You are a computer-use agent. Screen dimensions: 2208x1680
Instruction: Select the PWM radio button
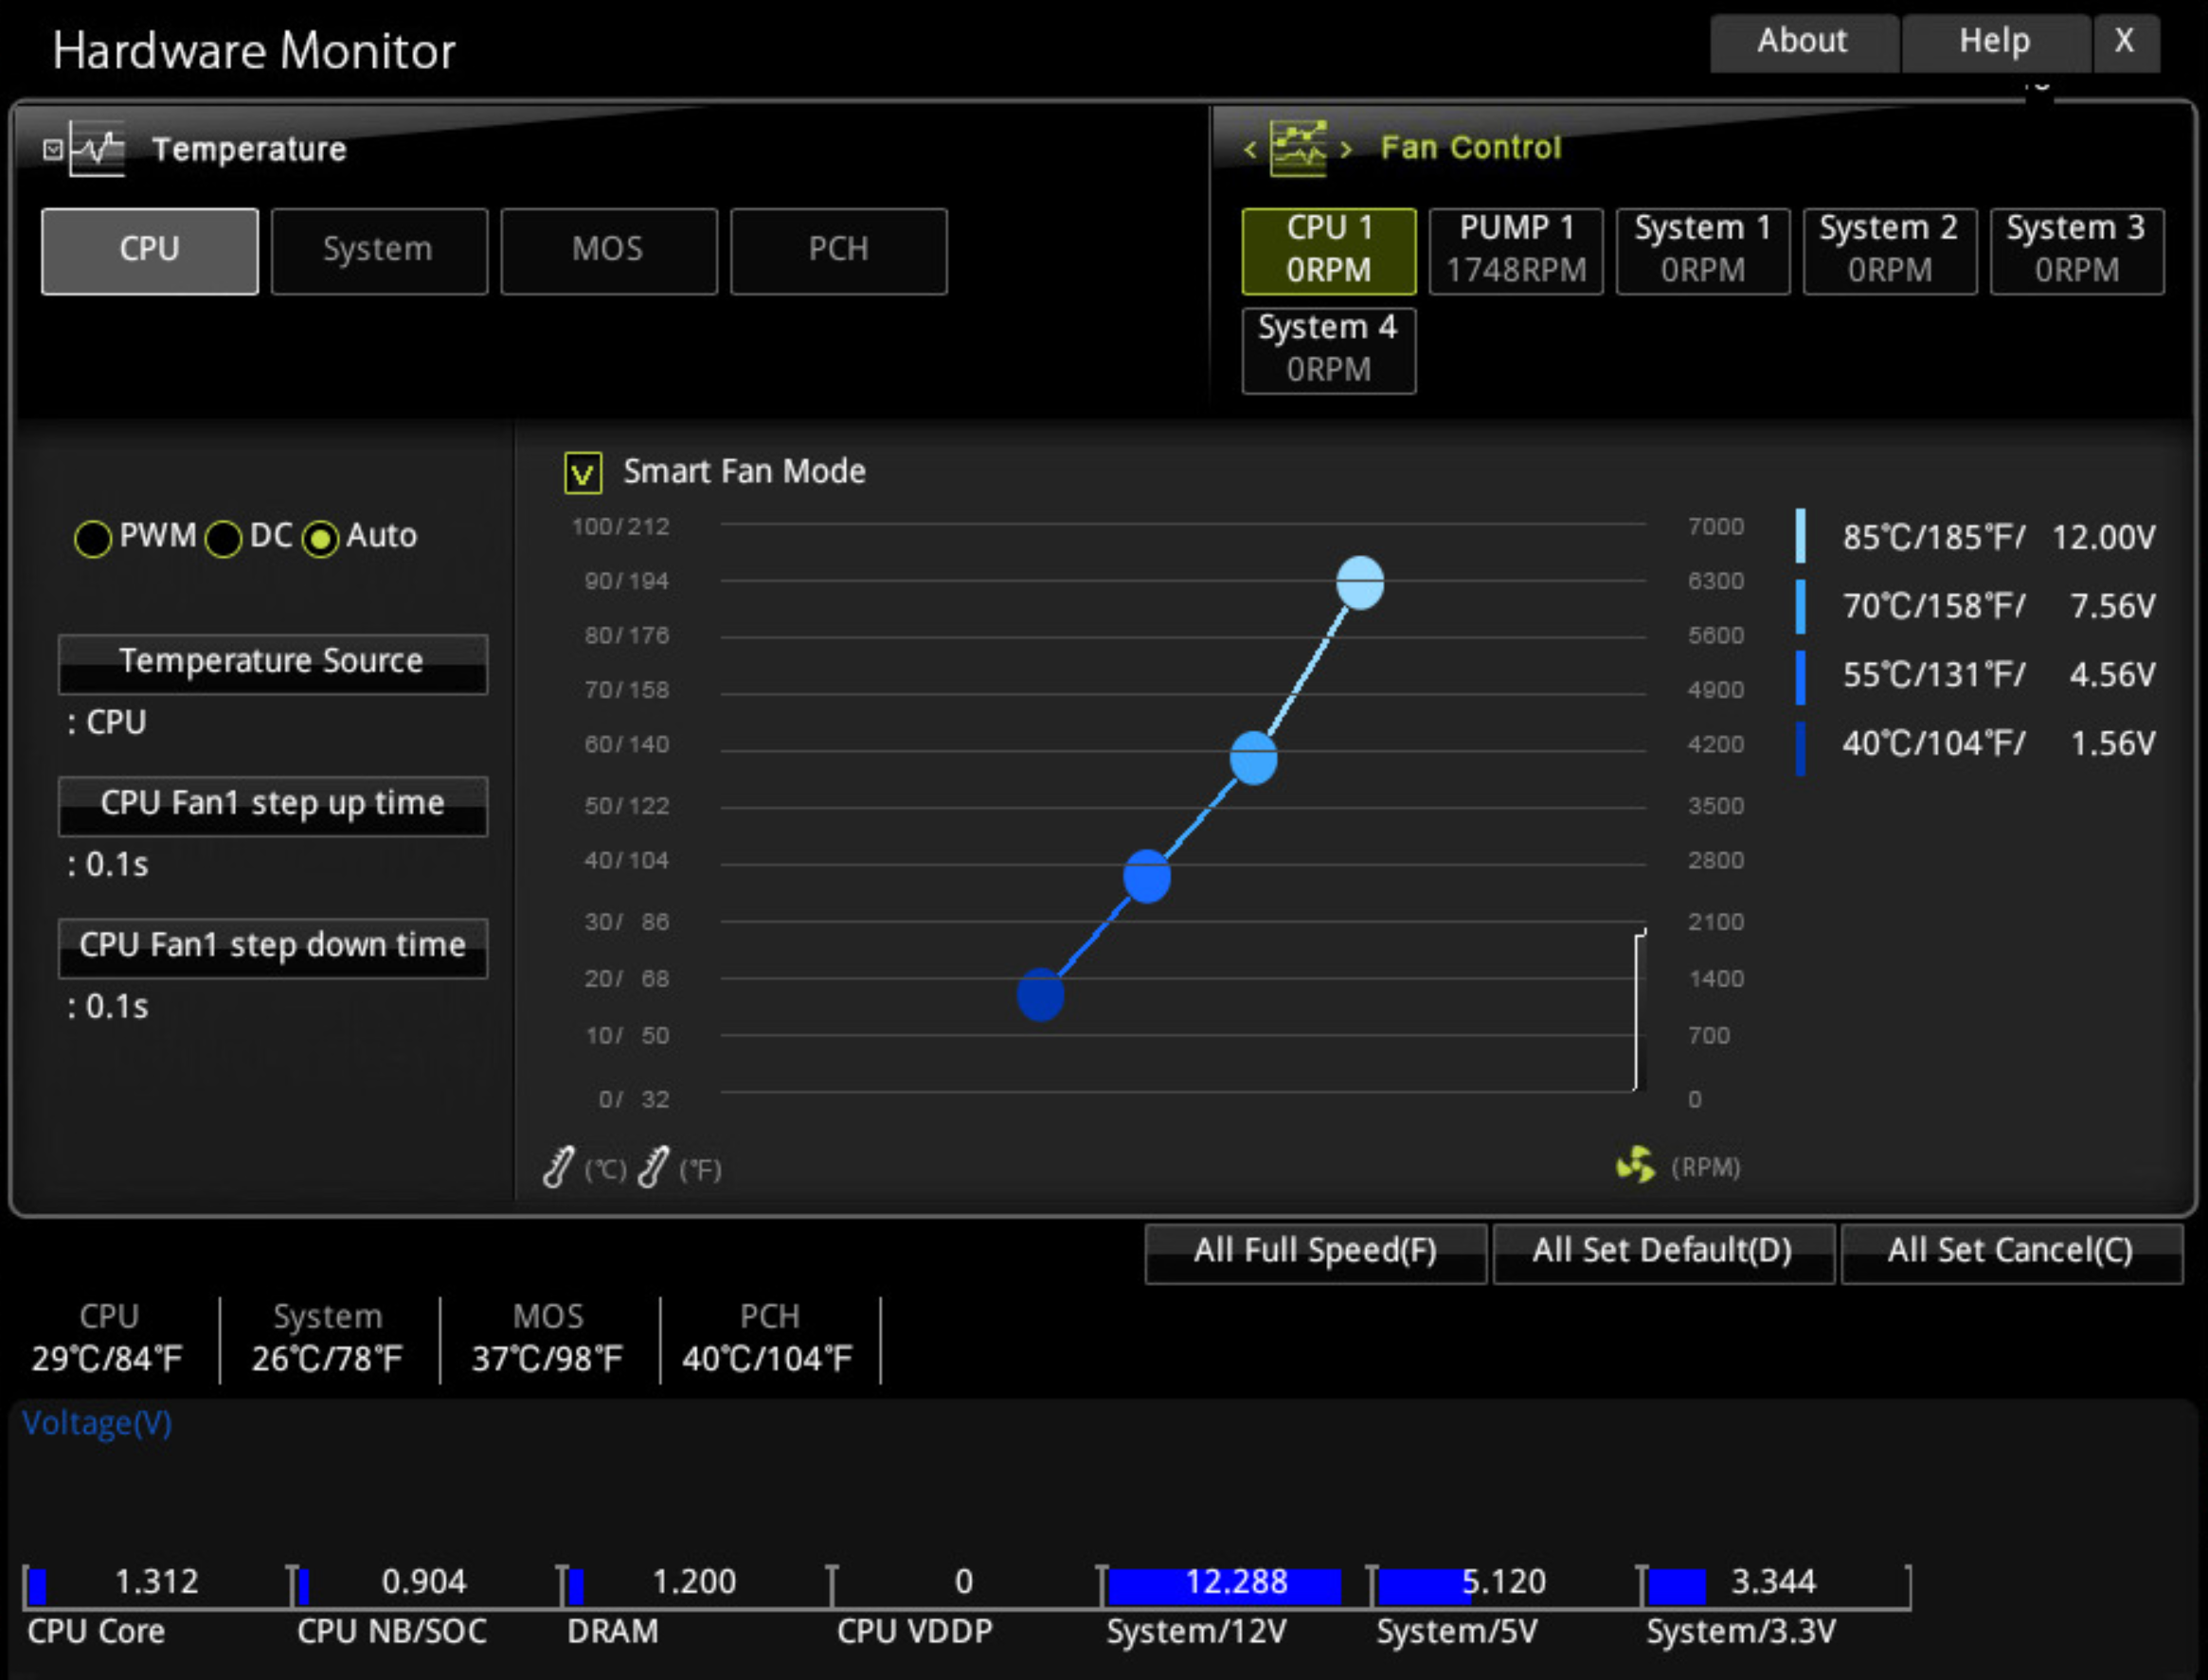pos(93,539)
